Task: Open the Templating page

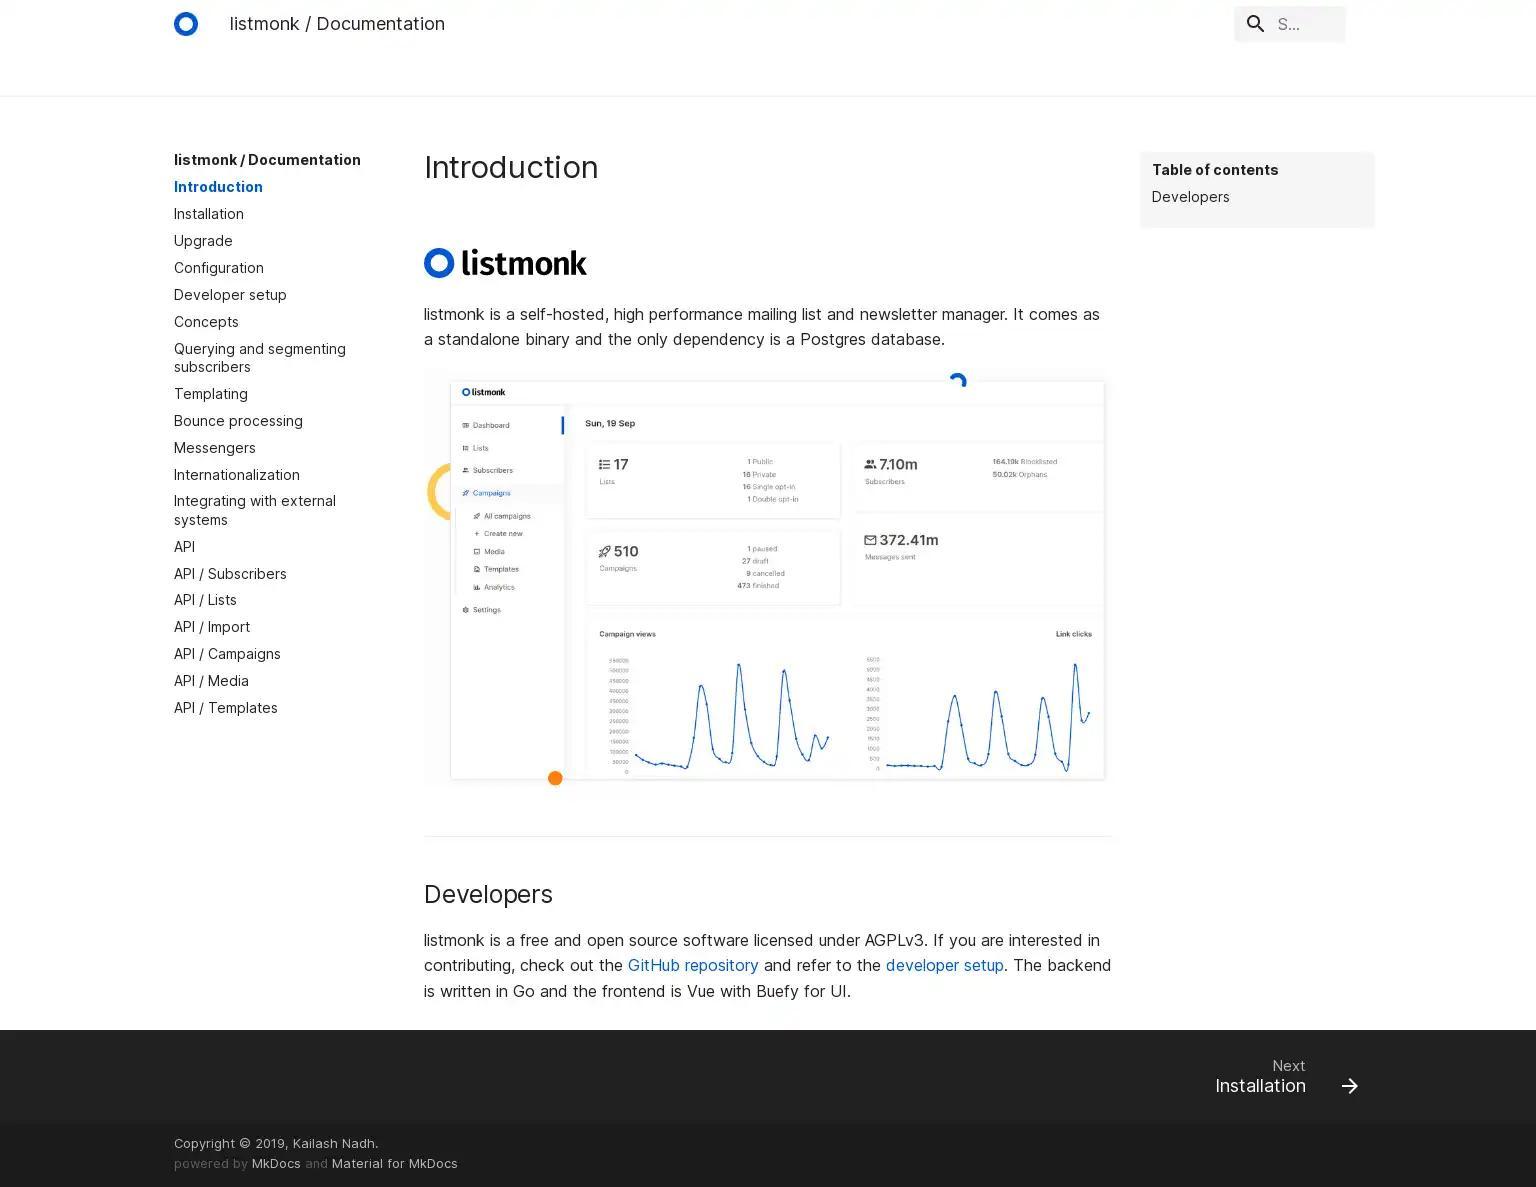Action: tap(211, 394)
